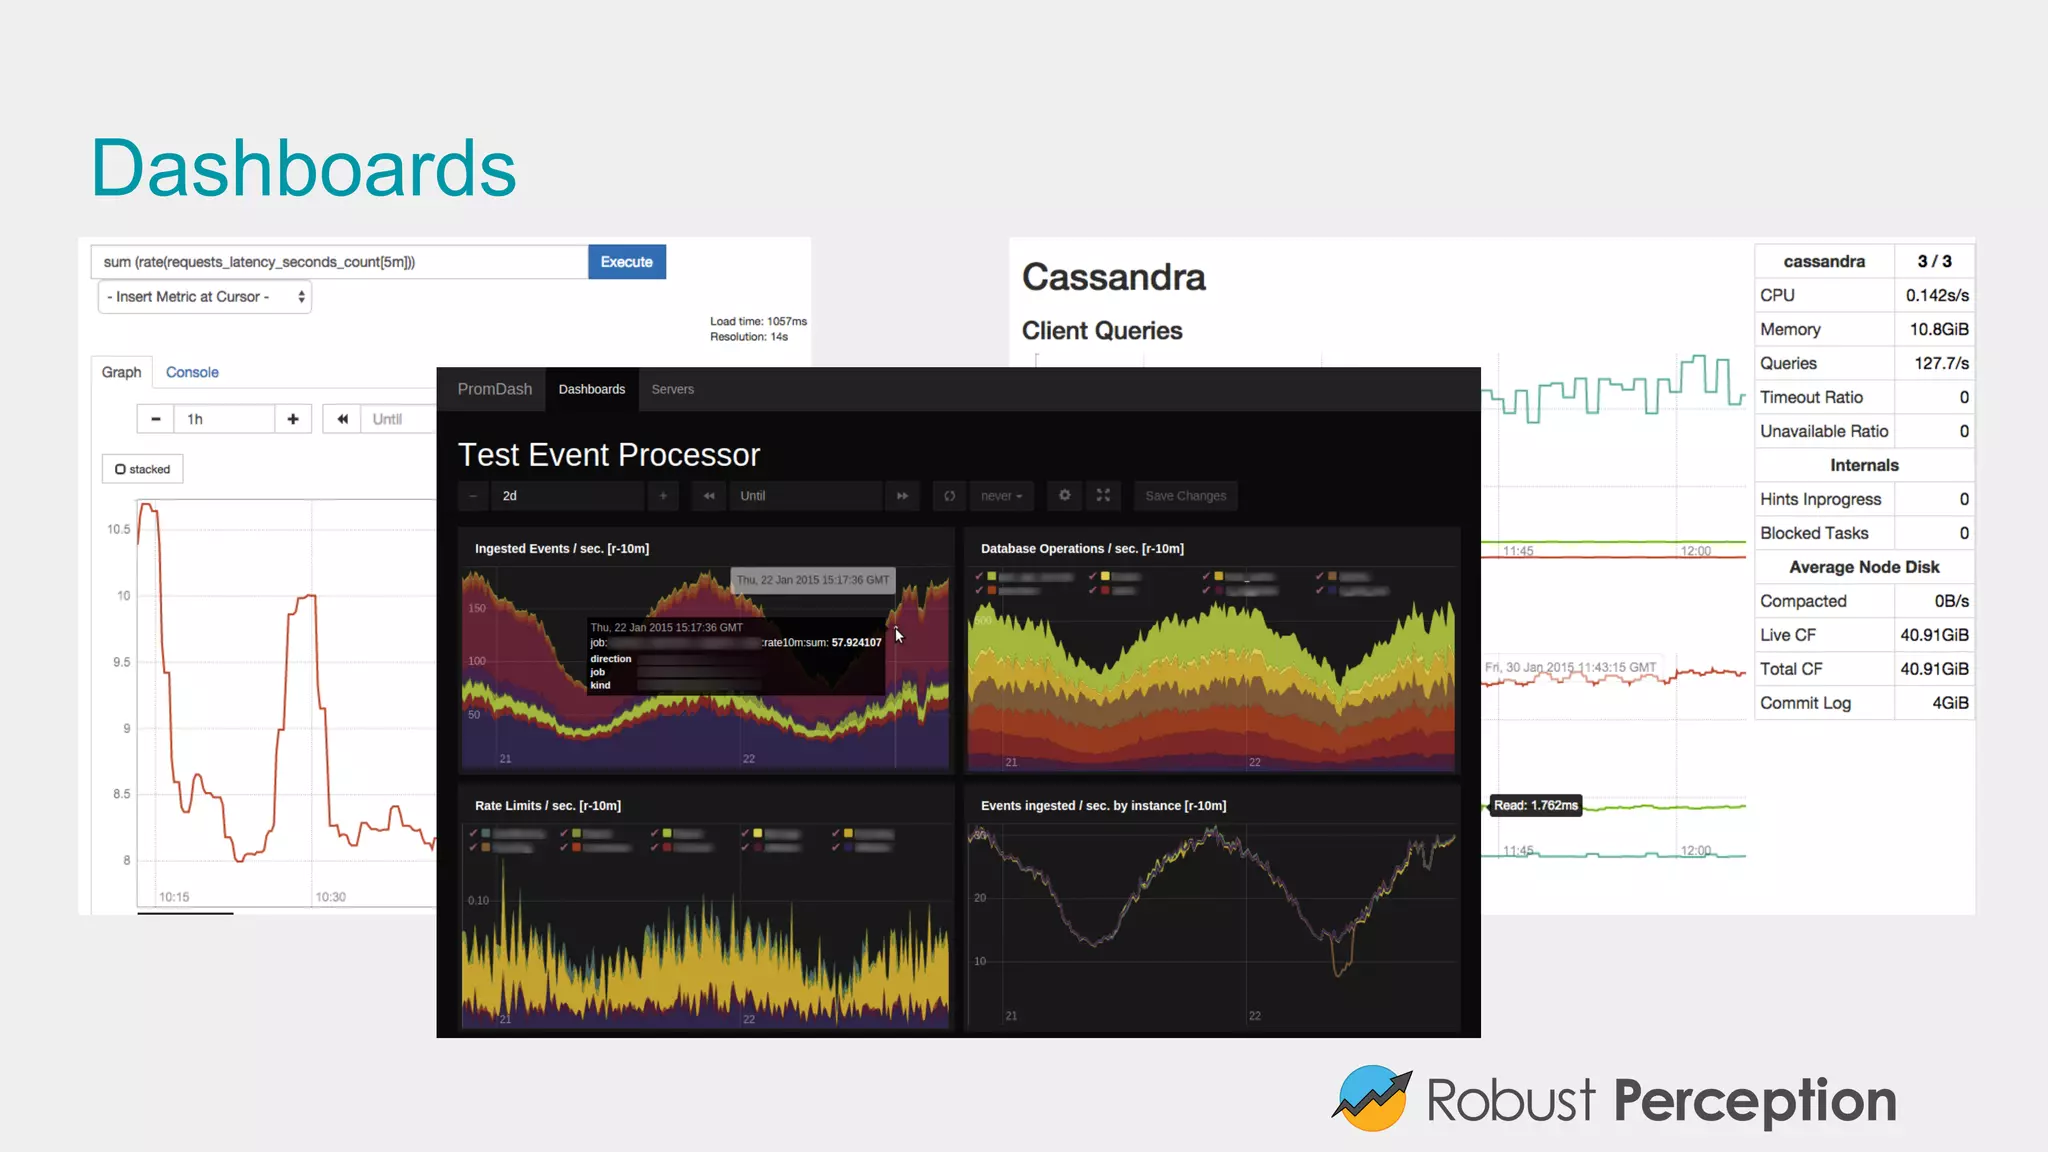This screenshot has width=2048, height=1152.
Task: Click yellow-green swatch in Database Operations legend
Action: point(992,577)
